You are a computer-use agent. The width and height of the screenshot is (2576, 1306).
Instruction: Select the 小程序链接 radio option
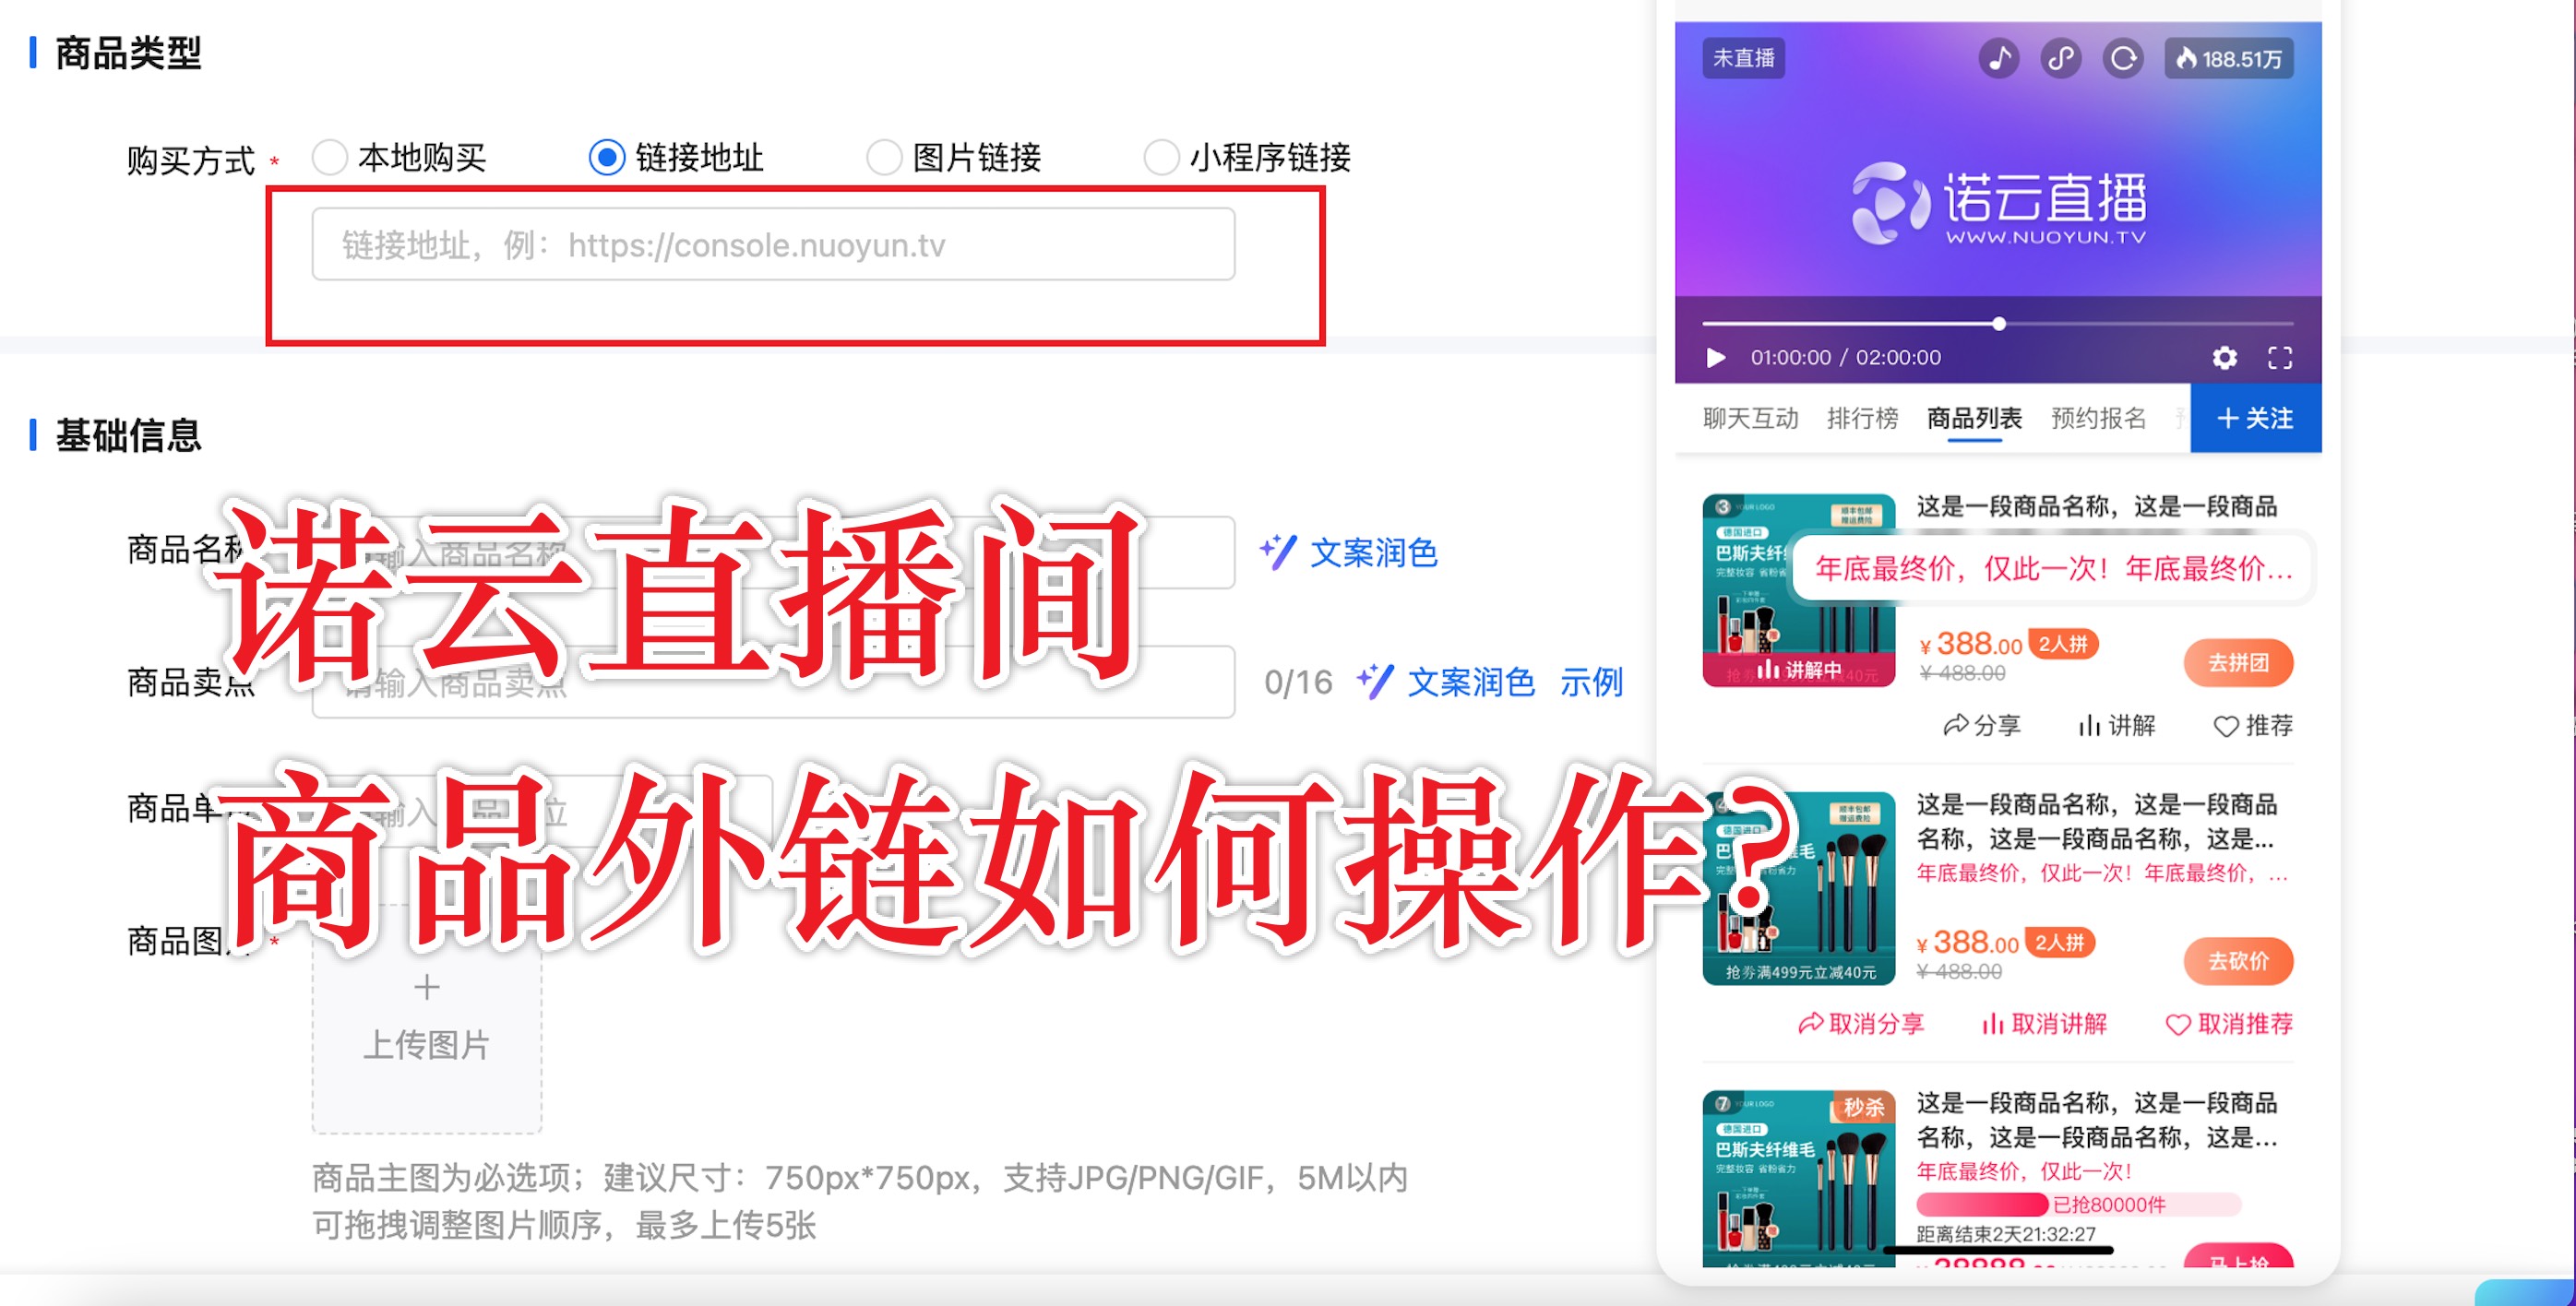coord(1161,157)
